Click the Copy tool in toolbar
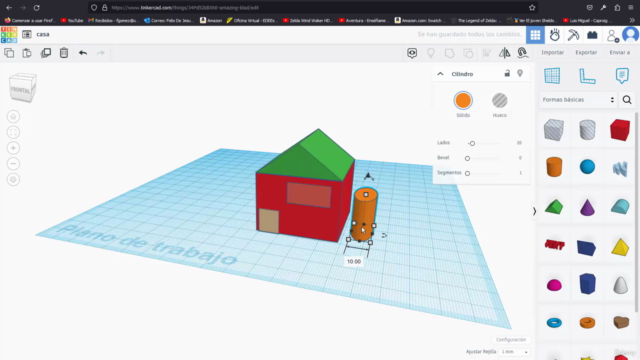Viewport: 640px width, 360px height. 9,53
